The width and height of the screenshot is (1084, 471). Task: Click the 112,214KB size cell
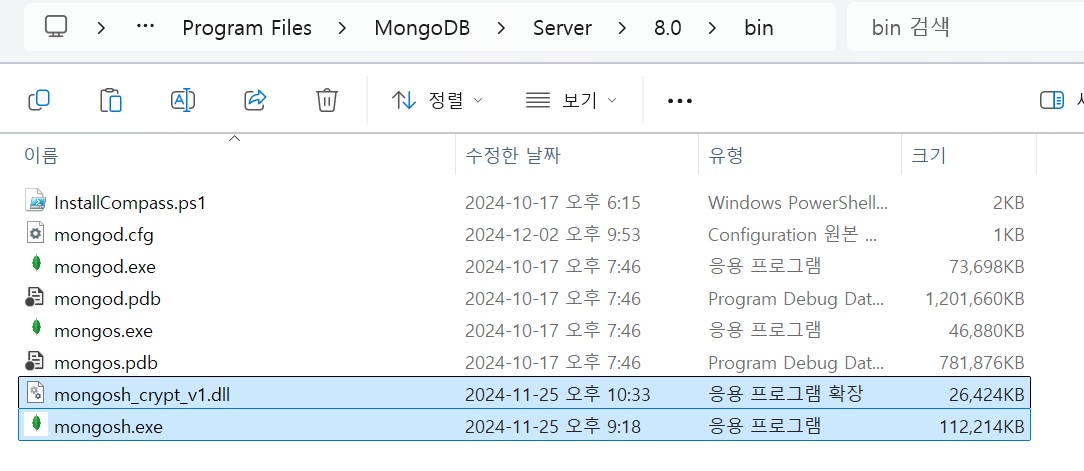tap(982, 427)
